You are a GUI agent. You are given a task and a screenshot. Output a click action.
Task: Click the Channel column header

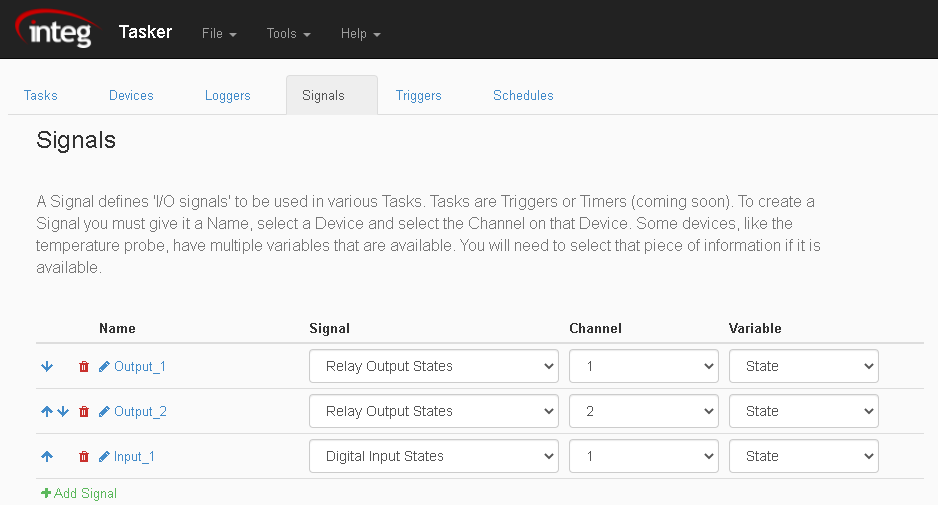tap(595, 328)
